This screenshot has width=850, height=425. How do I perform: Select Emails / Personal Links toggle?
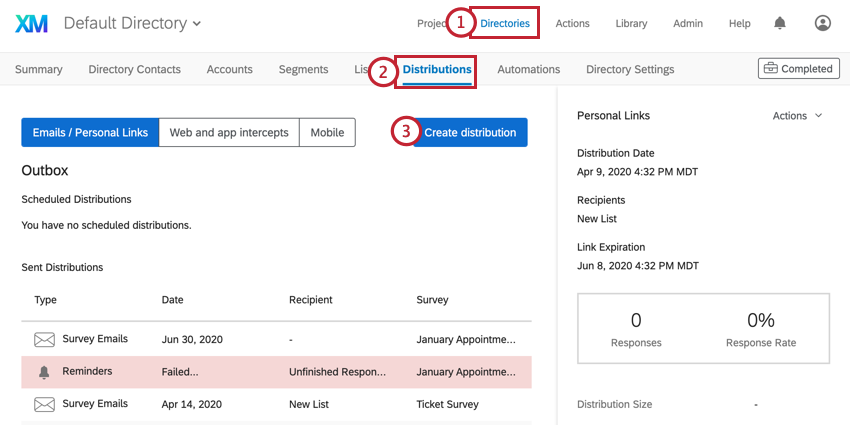pos(90,132)
